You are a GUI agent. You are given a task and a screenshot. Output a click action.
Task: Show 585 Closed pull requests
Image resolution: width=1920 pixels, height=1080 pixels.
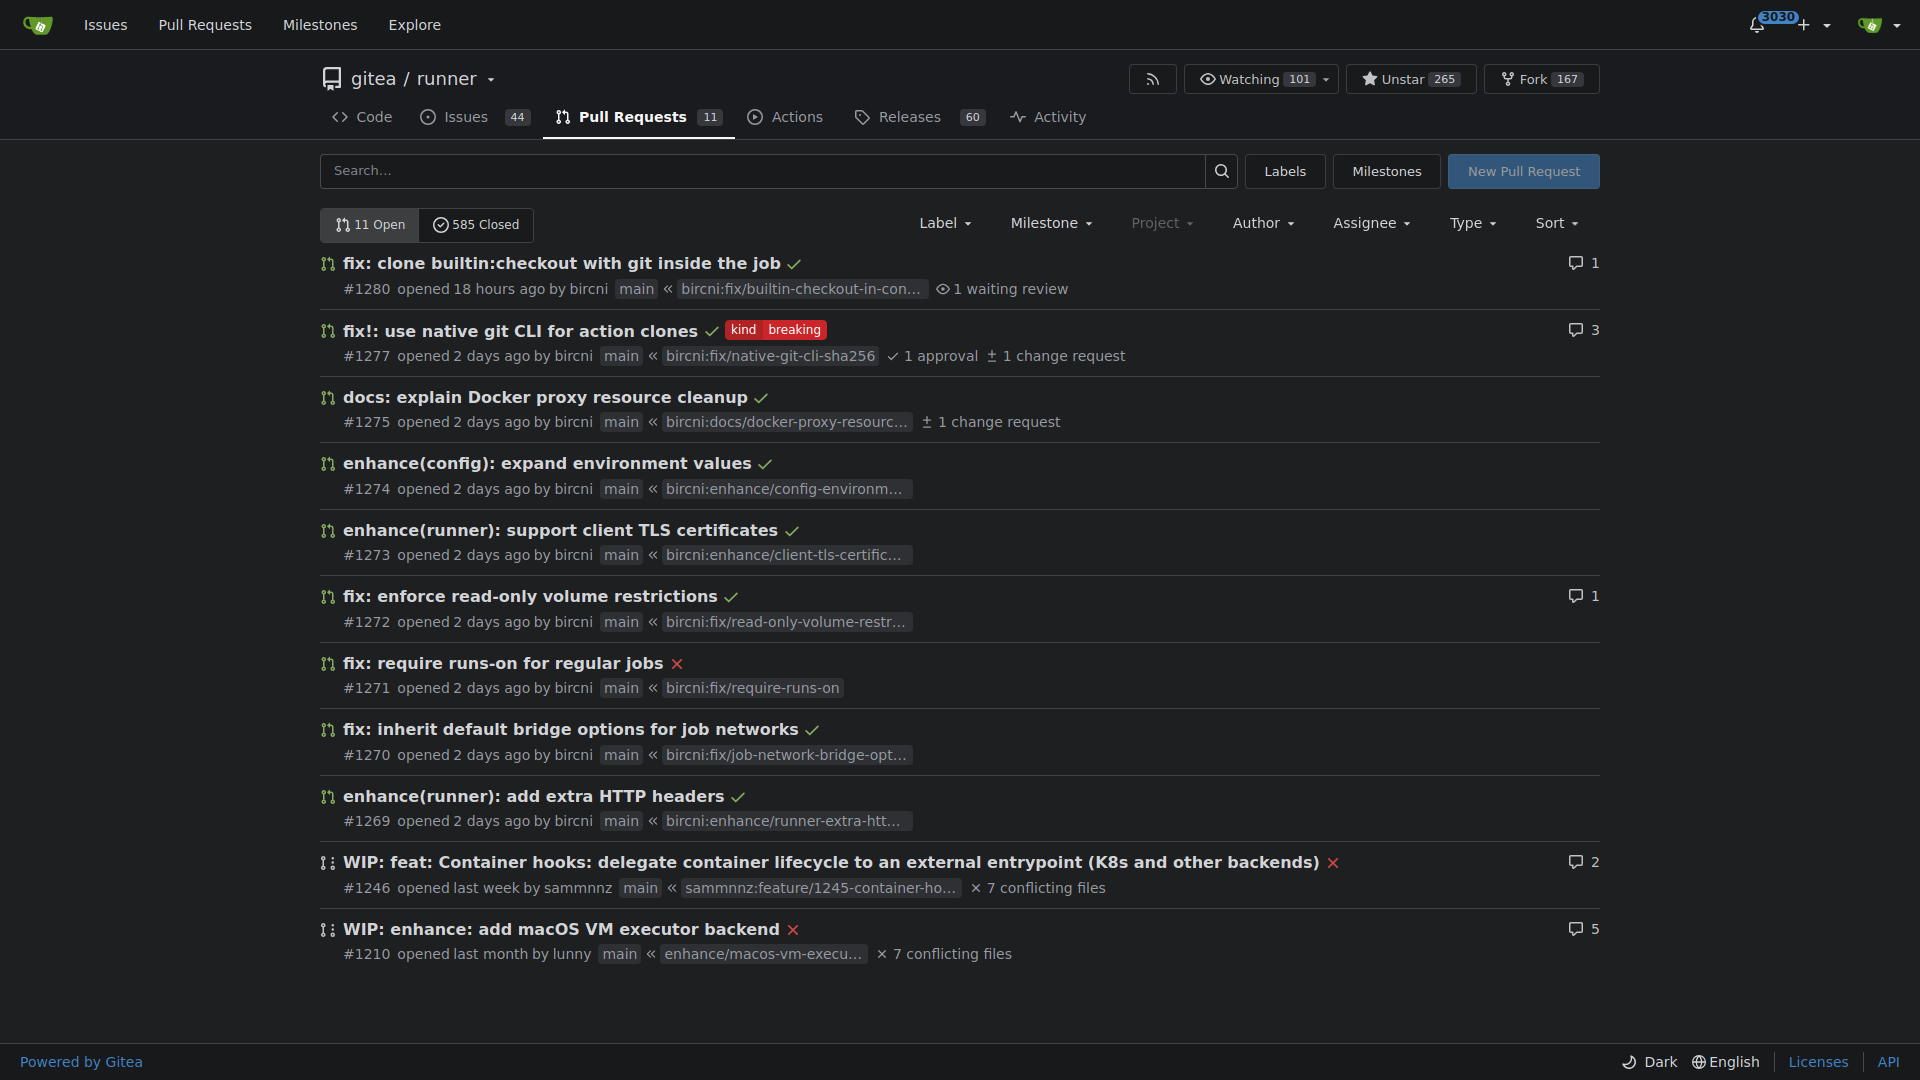[x=476, y=225]
